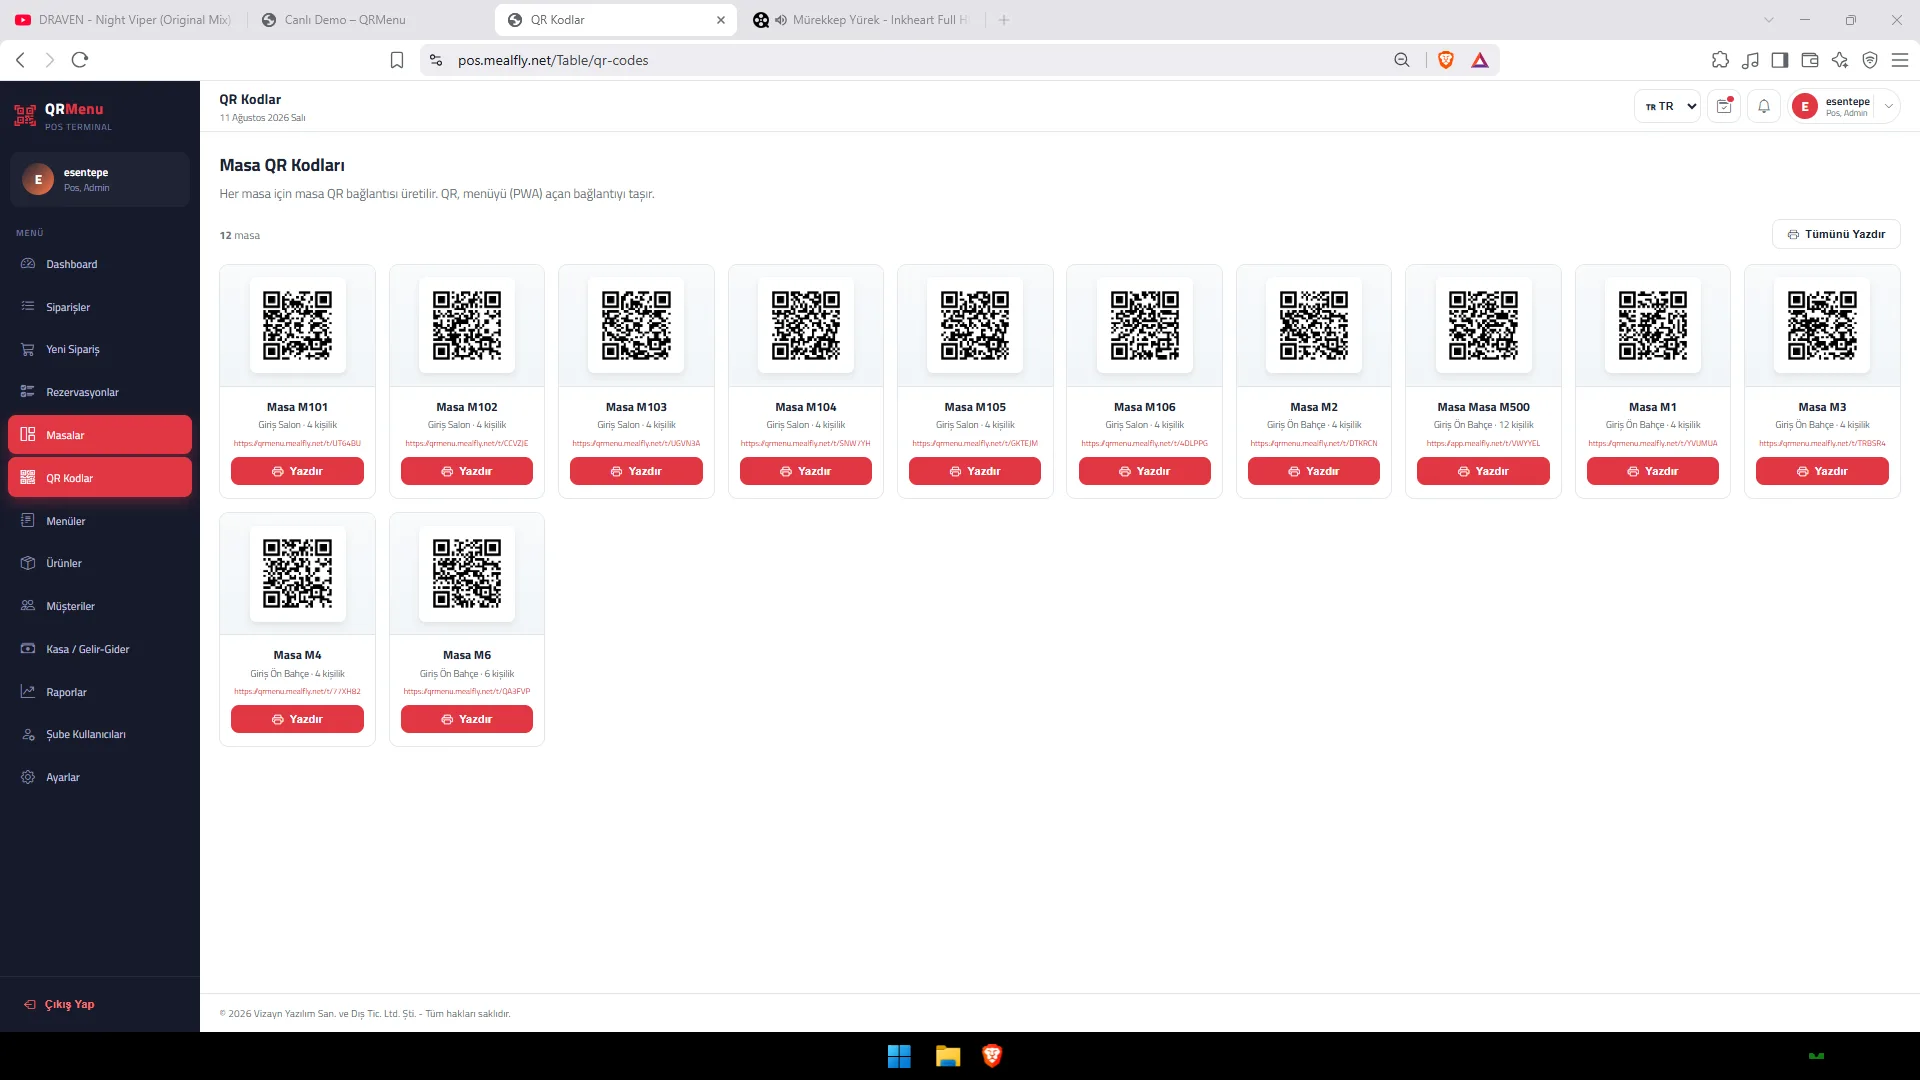Click the Menüler sidebar icon
Image resolution: width=1920 pixels, height=1080 pixels.
(x=28, y=520)
